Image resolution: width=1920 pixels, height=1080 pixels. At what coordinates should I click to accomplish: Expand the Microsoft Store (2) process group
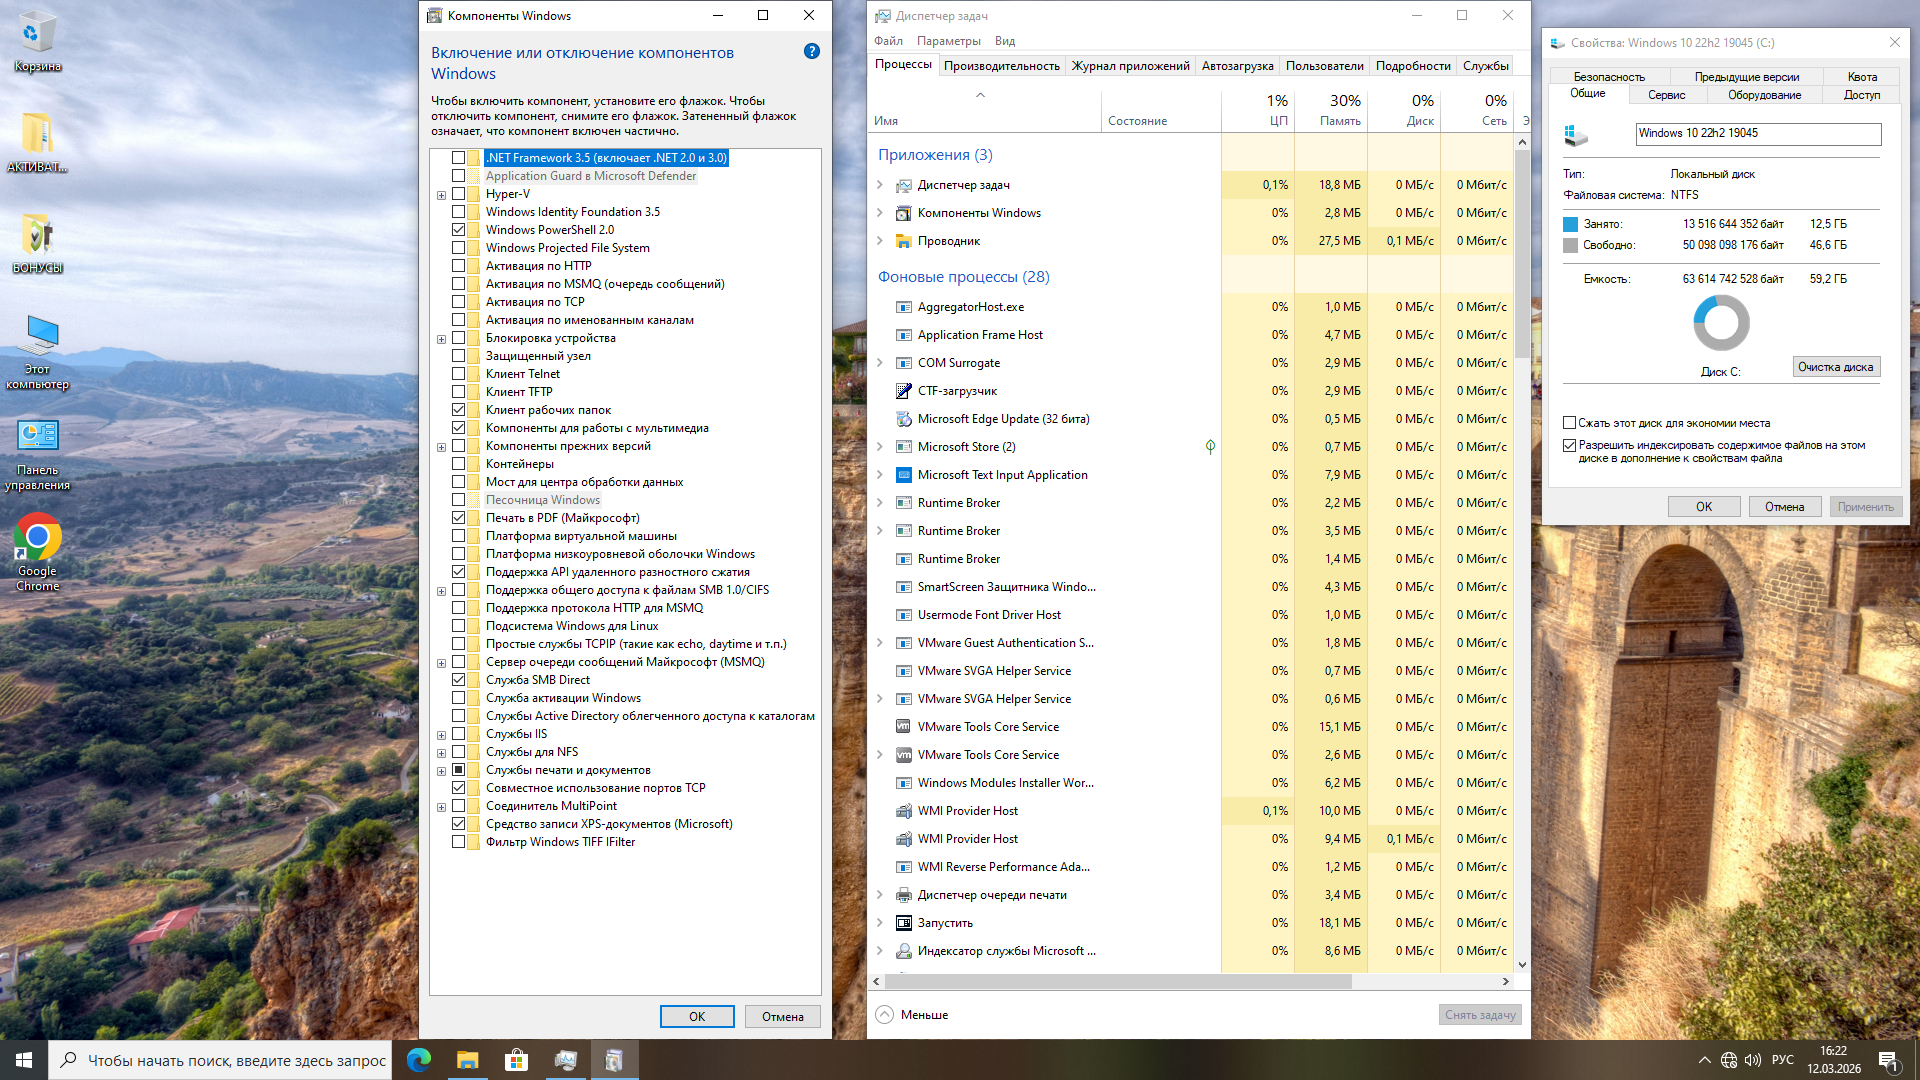click(x=879, y=447)
